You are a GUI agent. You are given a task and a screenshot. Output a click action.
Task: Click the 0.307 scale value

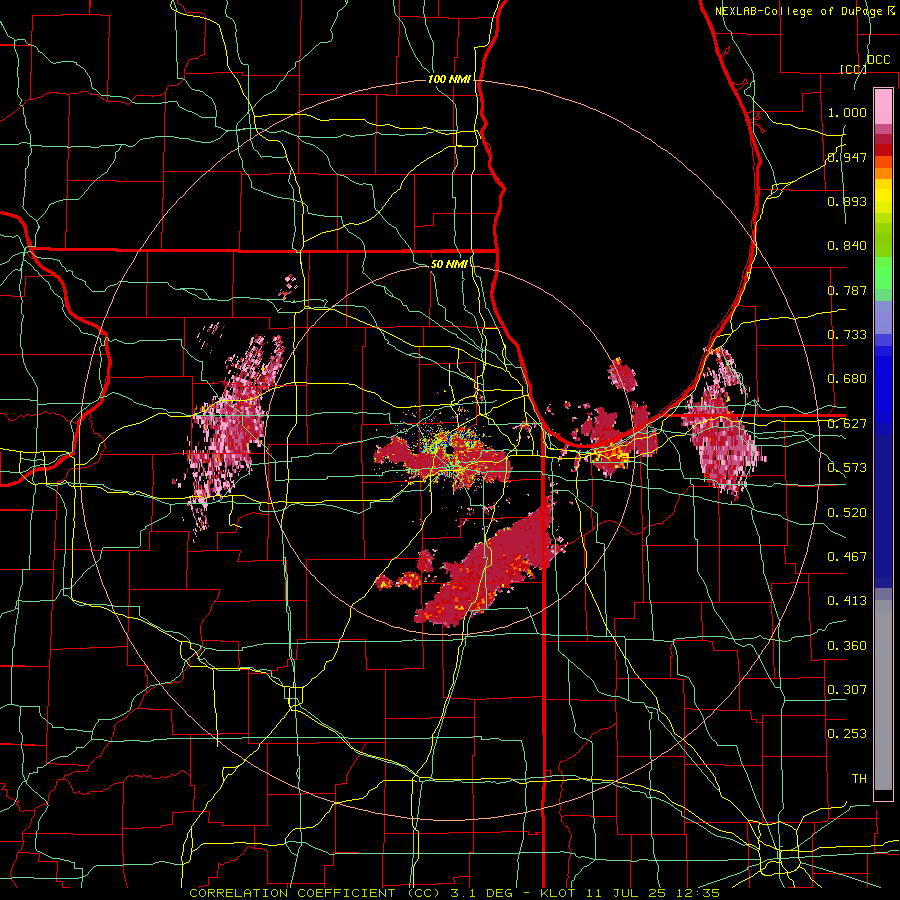point(847,690)
